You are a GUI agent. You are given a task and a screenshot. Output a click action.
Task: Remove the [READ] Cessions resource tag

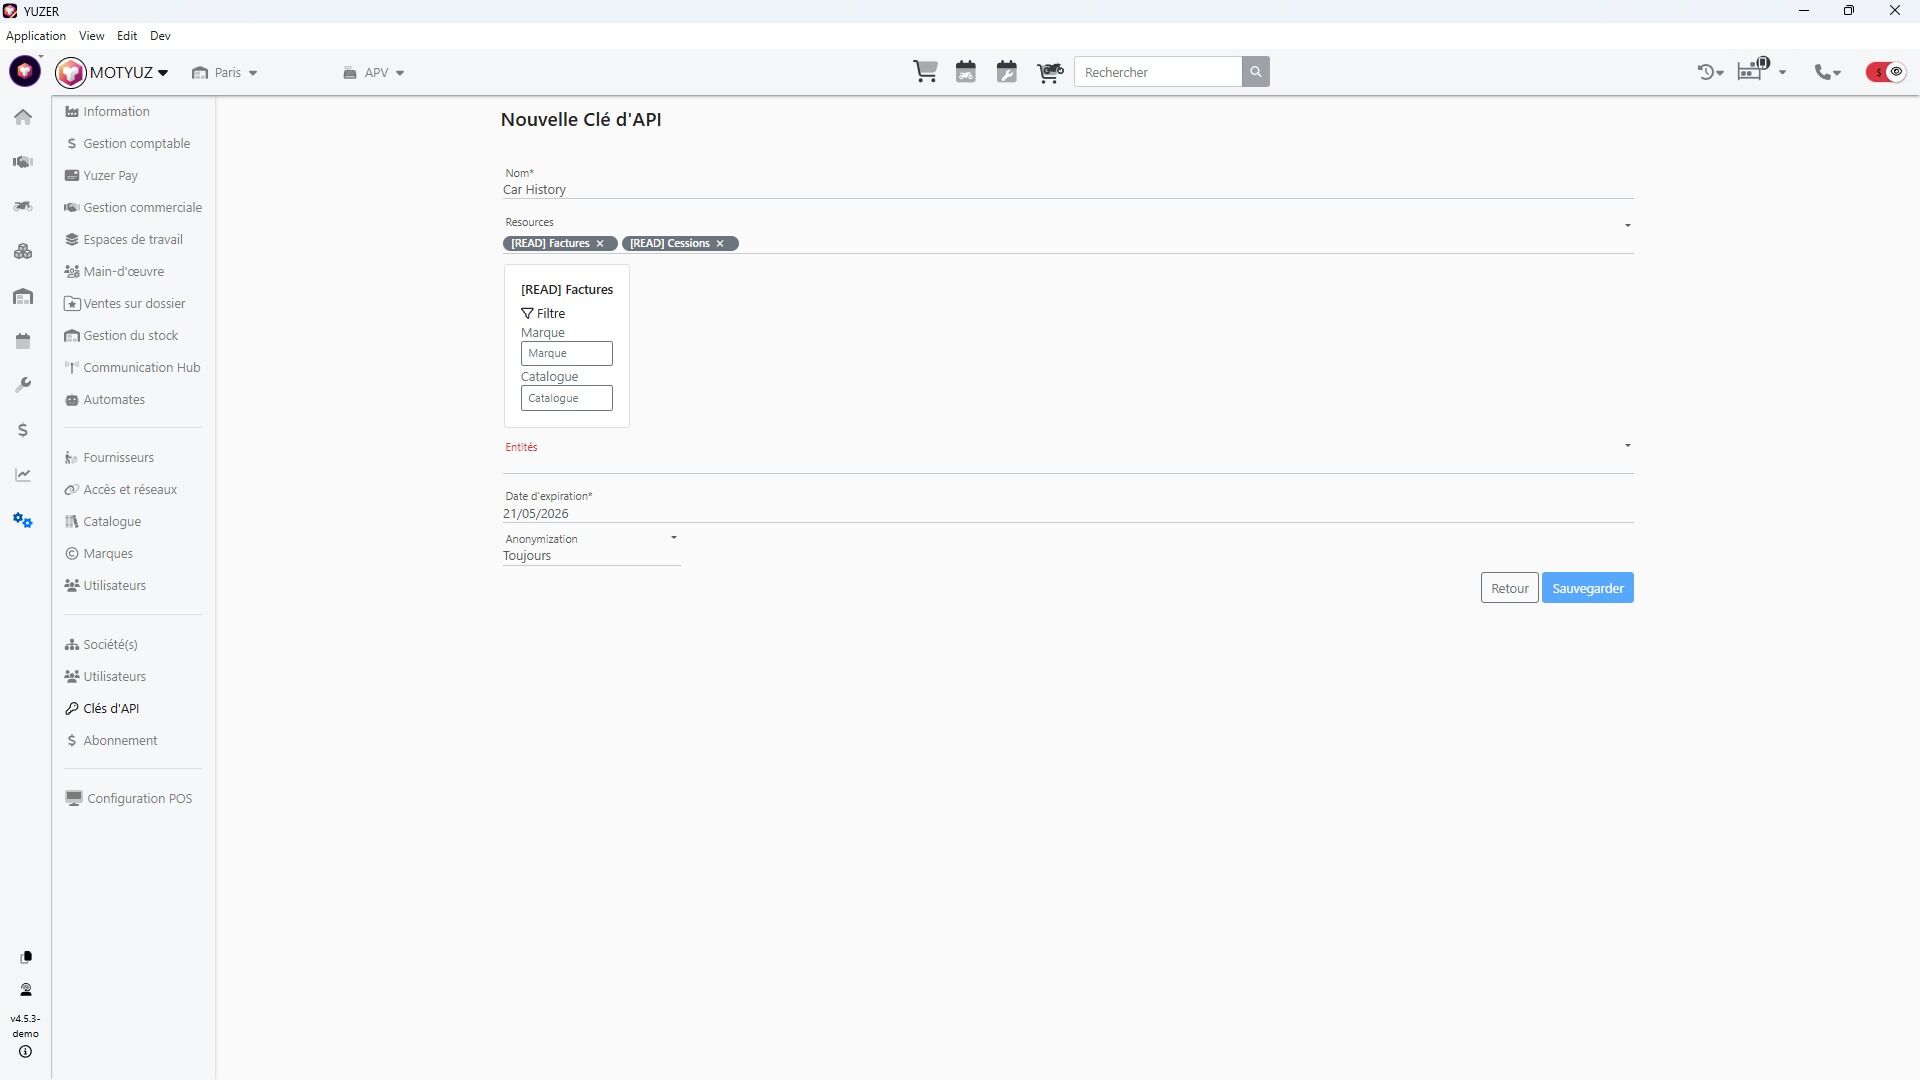point(720,244)
